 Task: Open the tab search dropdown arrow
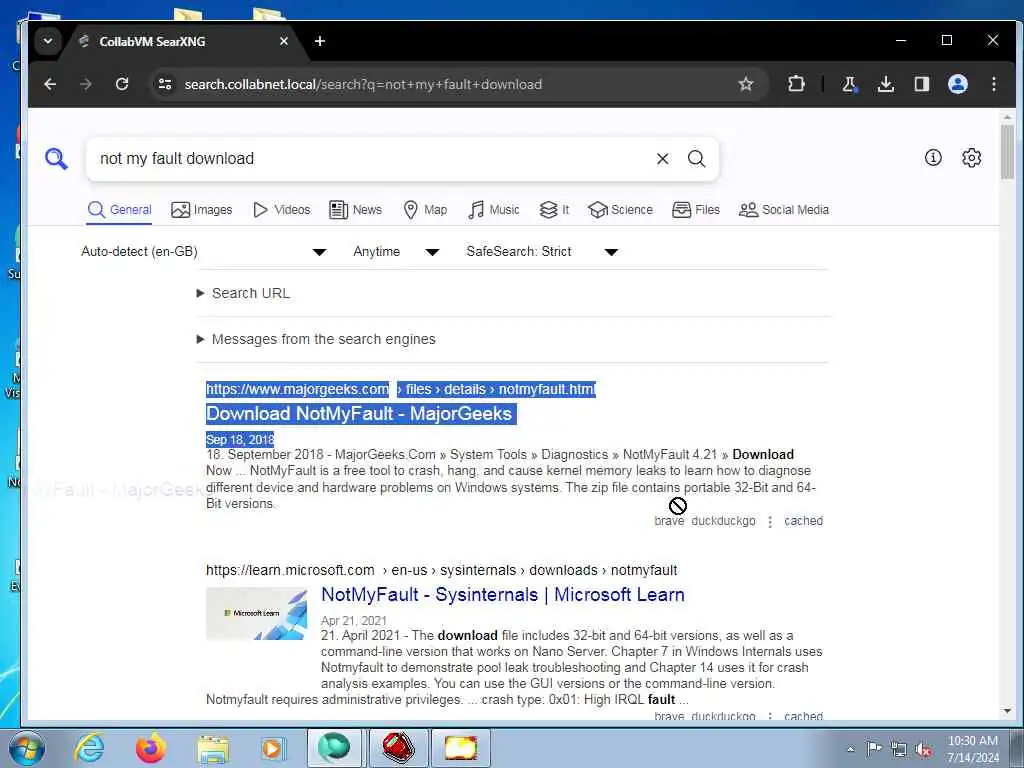pyautogui.click(x=48, y=41)
